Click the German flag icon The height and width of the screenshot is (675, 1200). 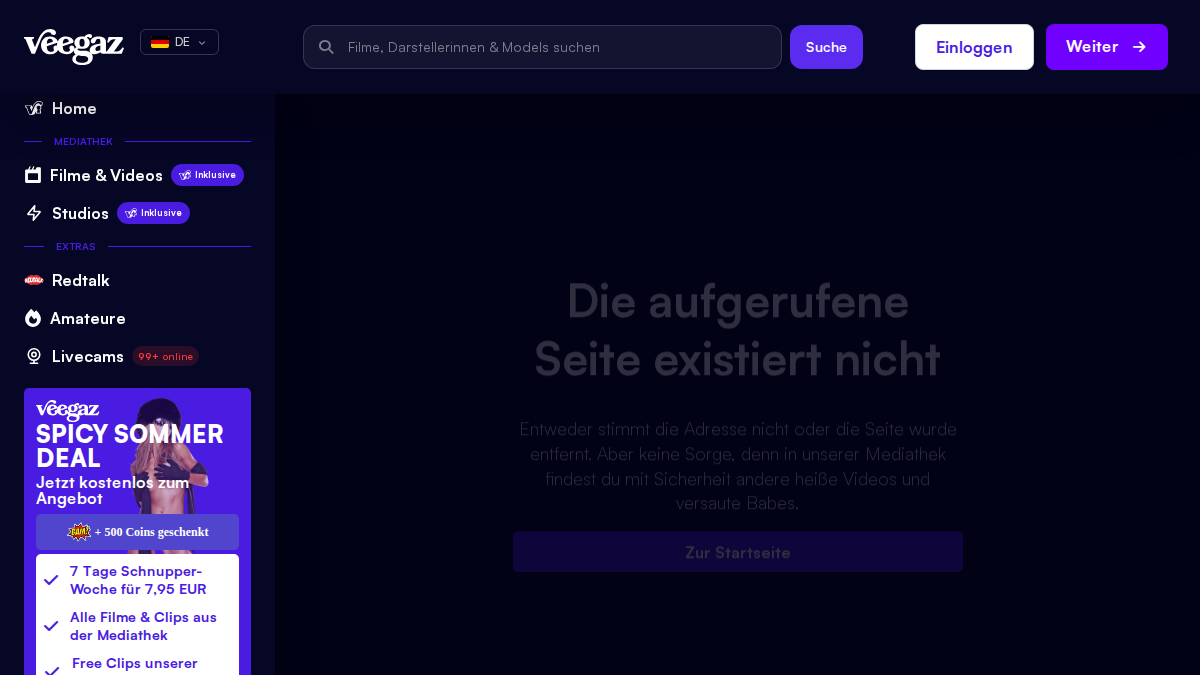click(x=160, y=42)
